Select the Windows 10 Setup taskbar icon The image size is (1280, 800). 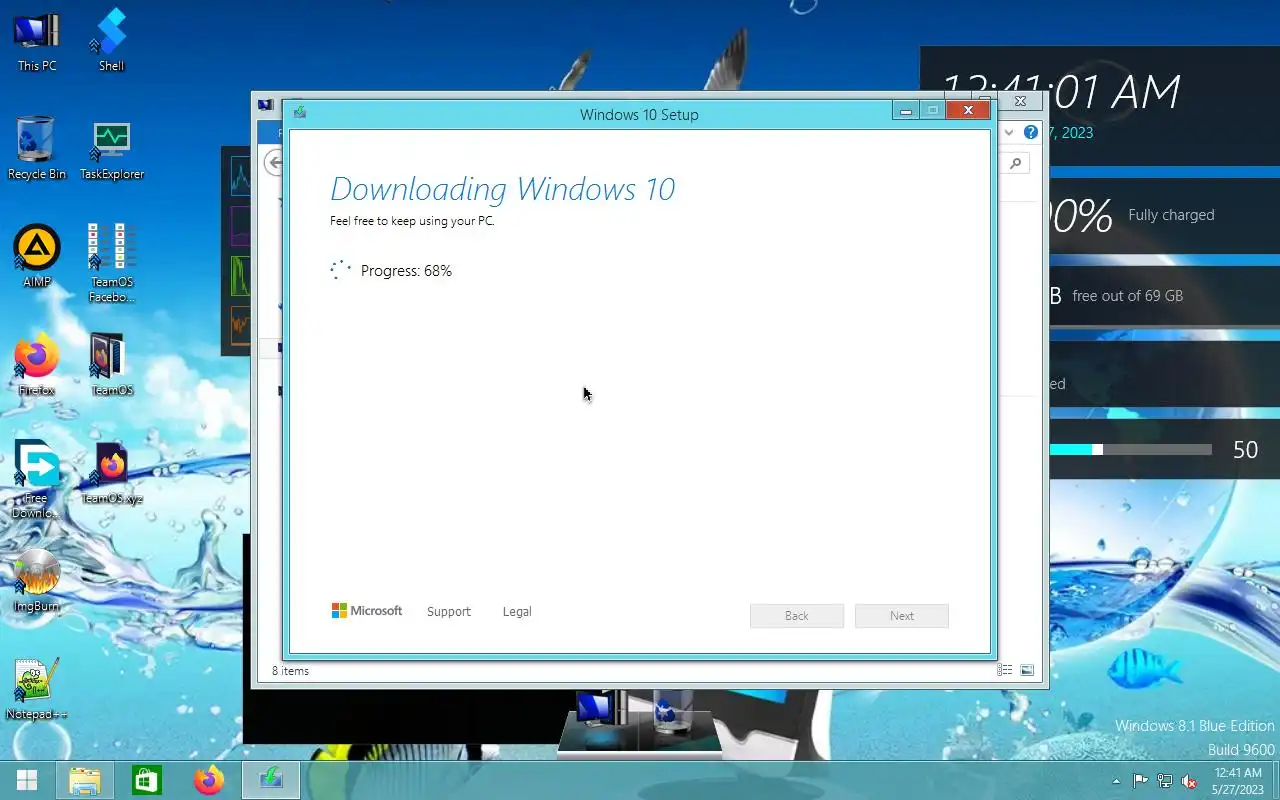(270, 780)
